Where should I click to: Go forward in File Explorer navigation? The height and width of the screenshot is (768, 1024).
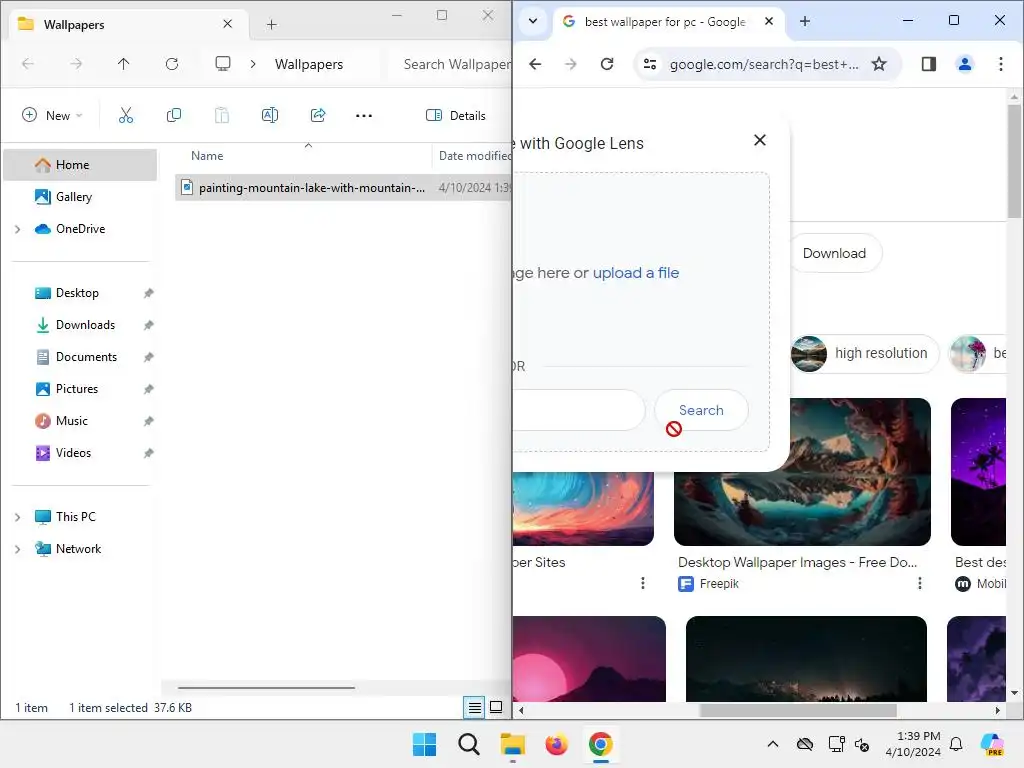[76, 63]
